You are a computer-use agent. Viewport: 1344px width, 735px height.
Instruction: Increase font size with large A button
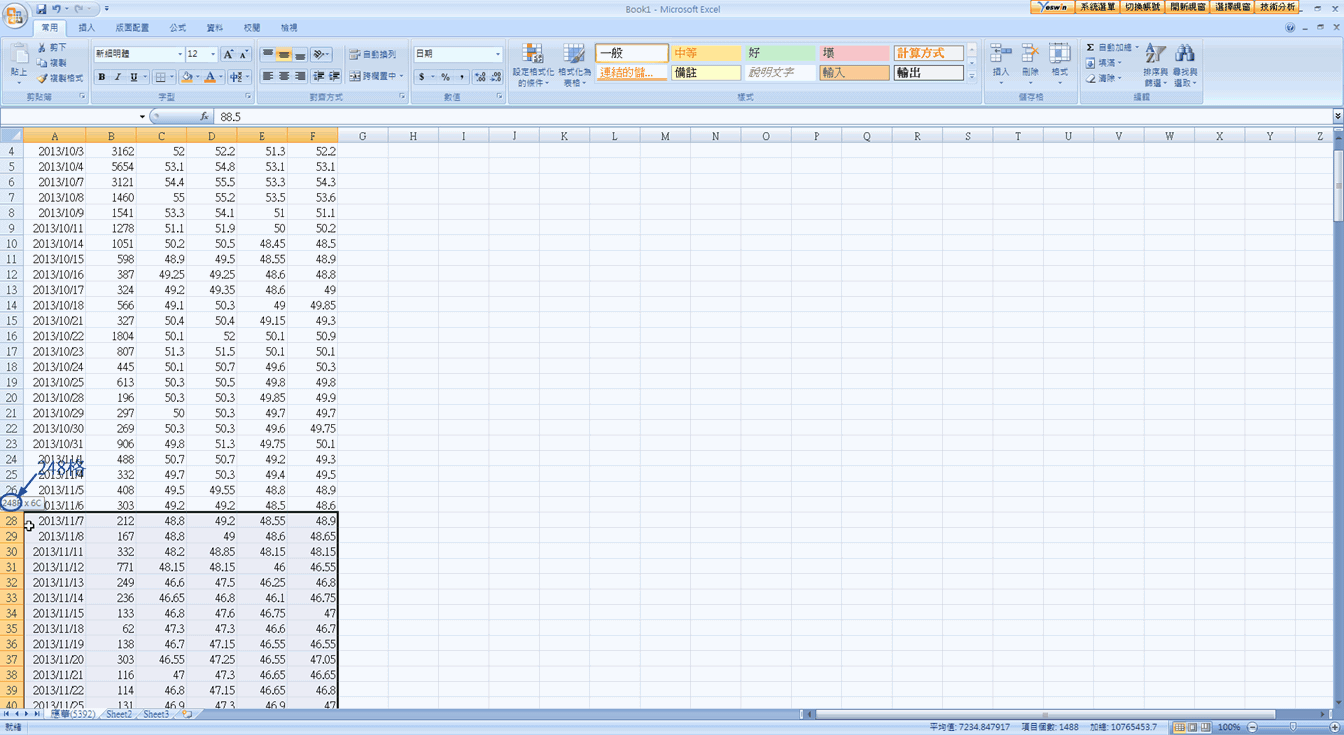(x=228, y=54)
